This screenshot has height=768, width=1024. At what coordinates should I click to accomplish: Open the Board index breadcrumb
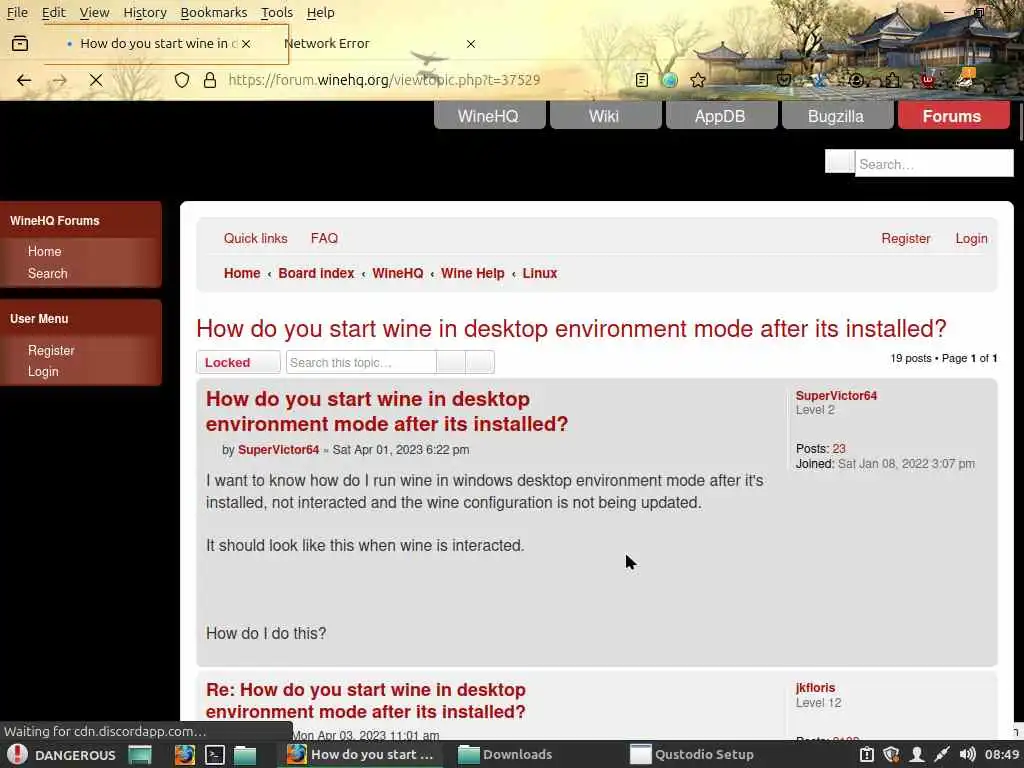pos(316,274)
